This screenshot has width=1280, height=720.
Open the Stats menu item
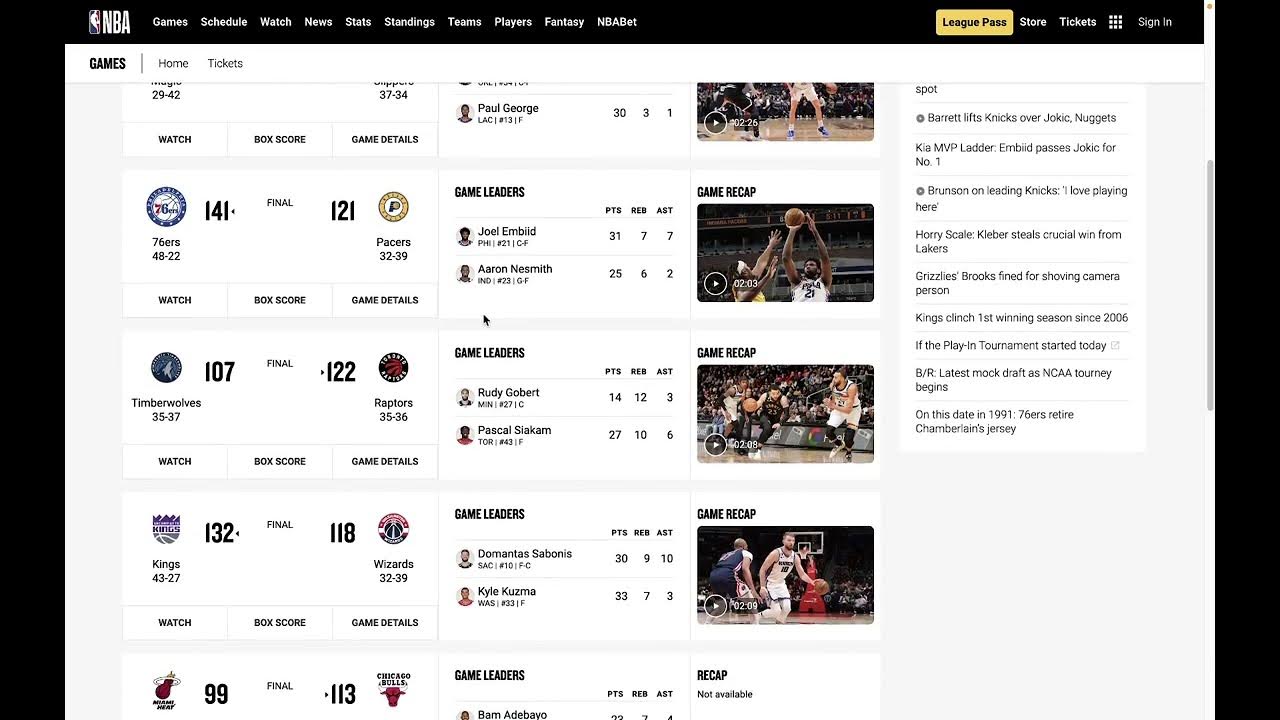(358, 22)
